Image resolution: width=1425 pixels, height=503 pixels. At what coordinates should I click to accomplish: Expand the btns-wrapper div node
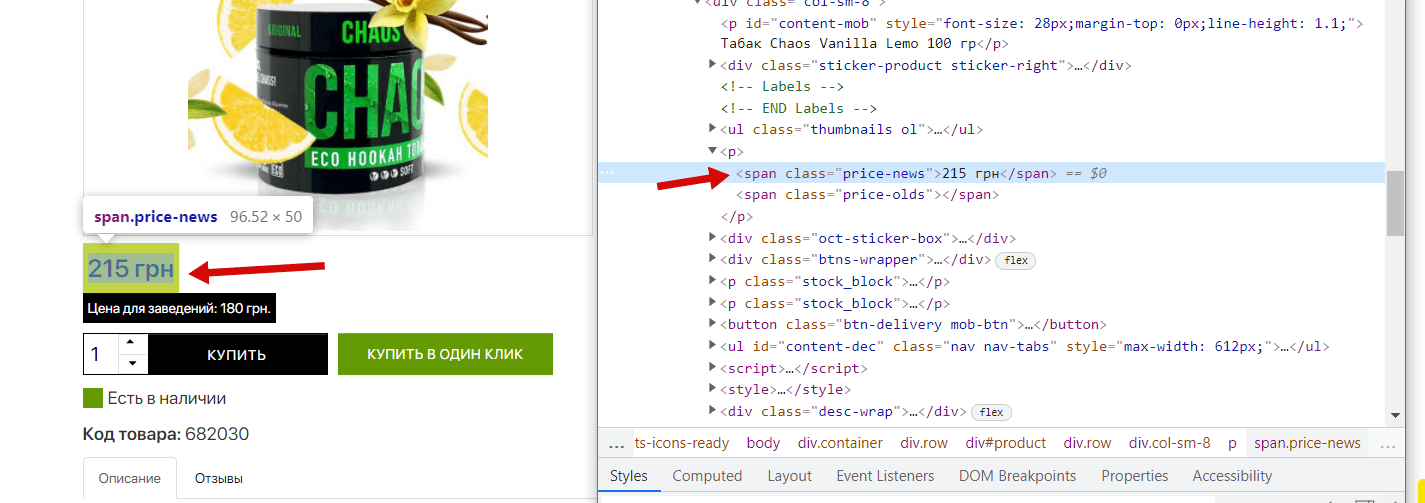(x=713, y=260)
